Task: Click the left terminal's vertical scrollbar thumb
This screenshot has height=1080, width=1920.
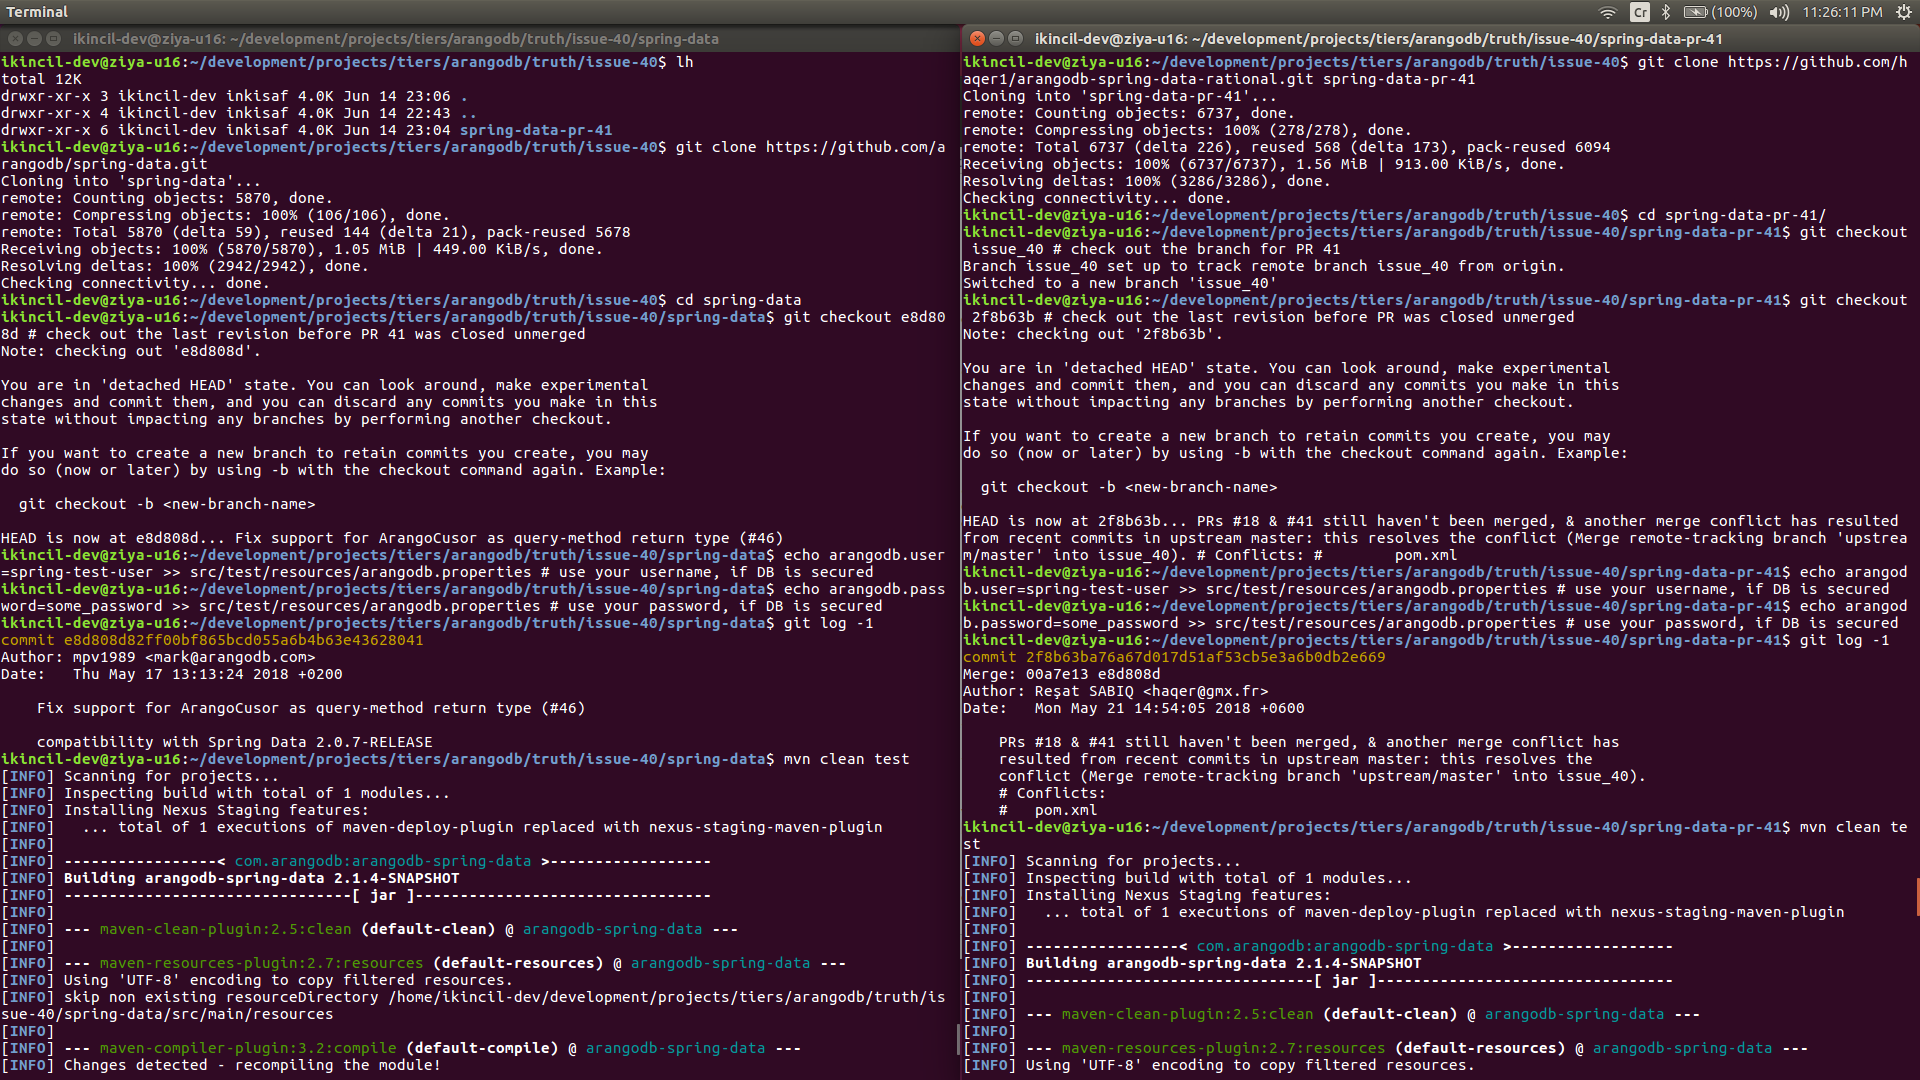Action: (x=958, y=1040)
